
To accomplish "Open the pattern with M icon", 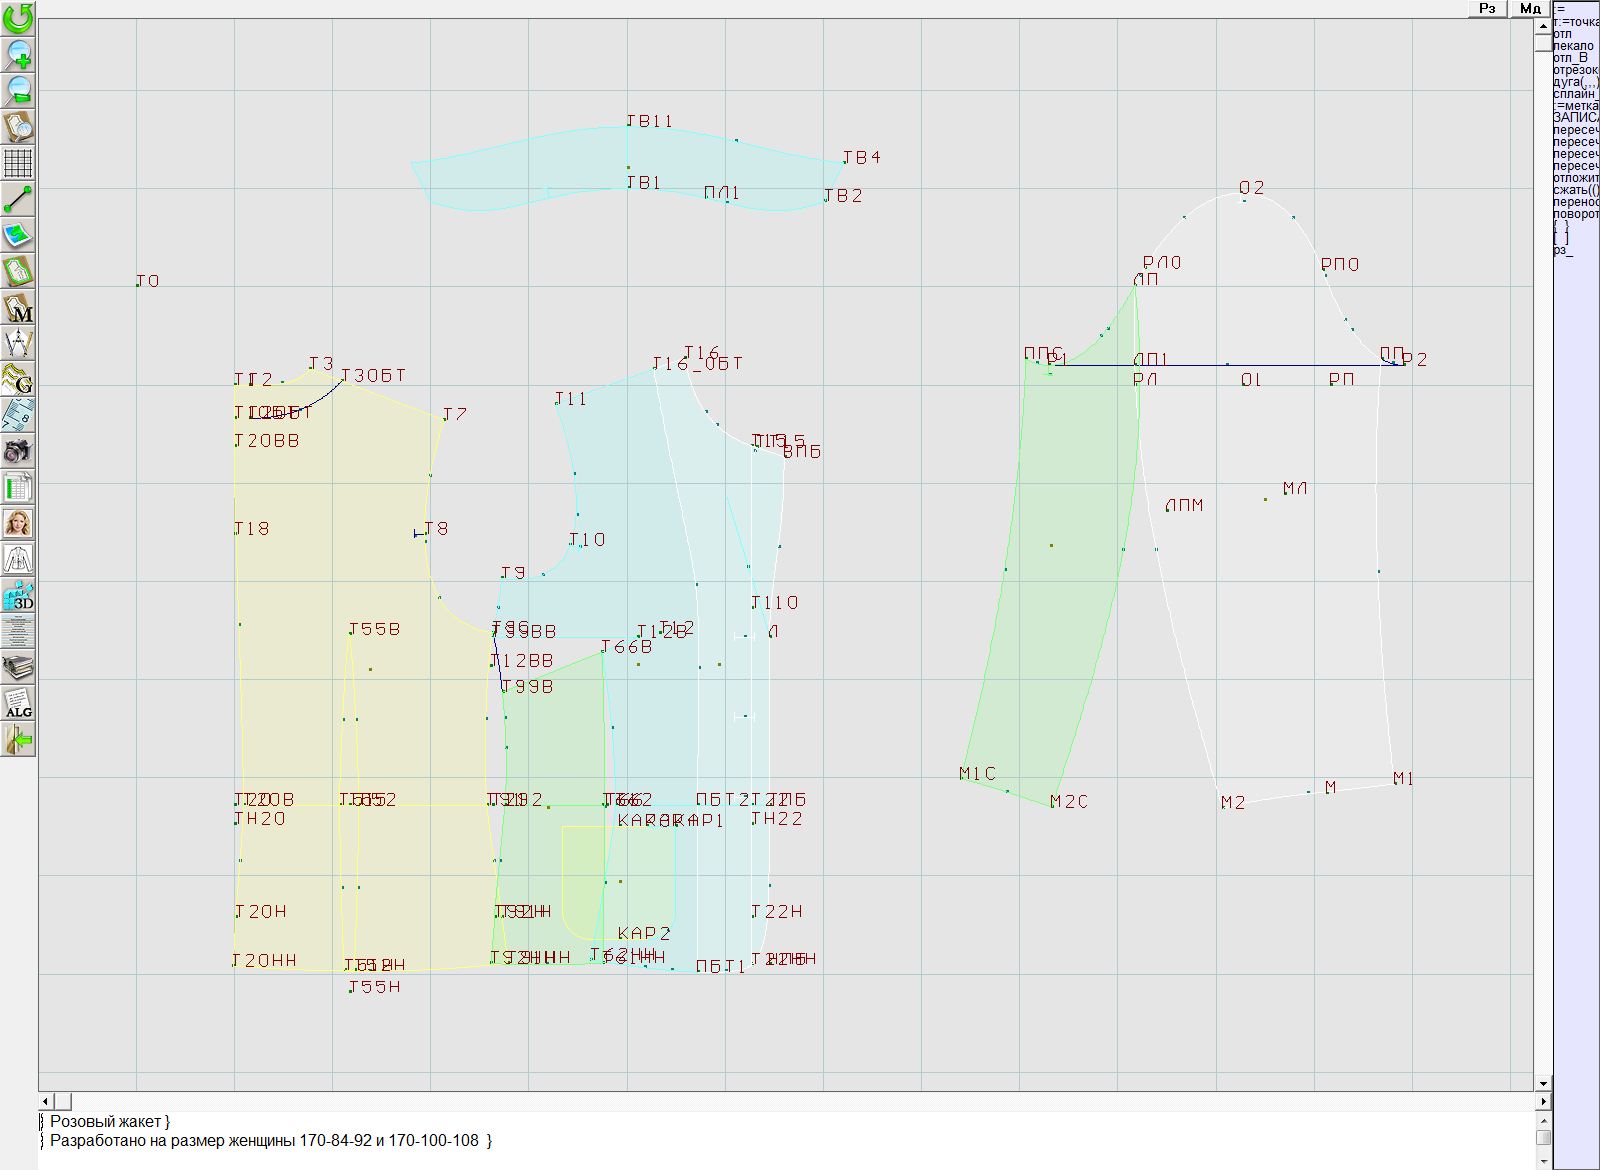I will 18,308.
